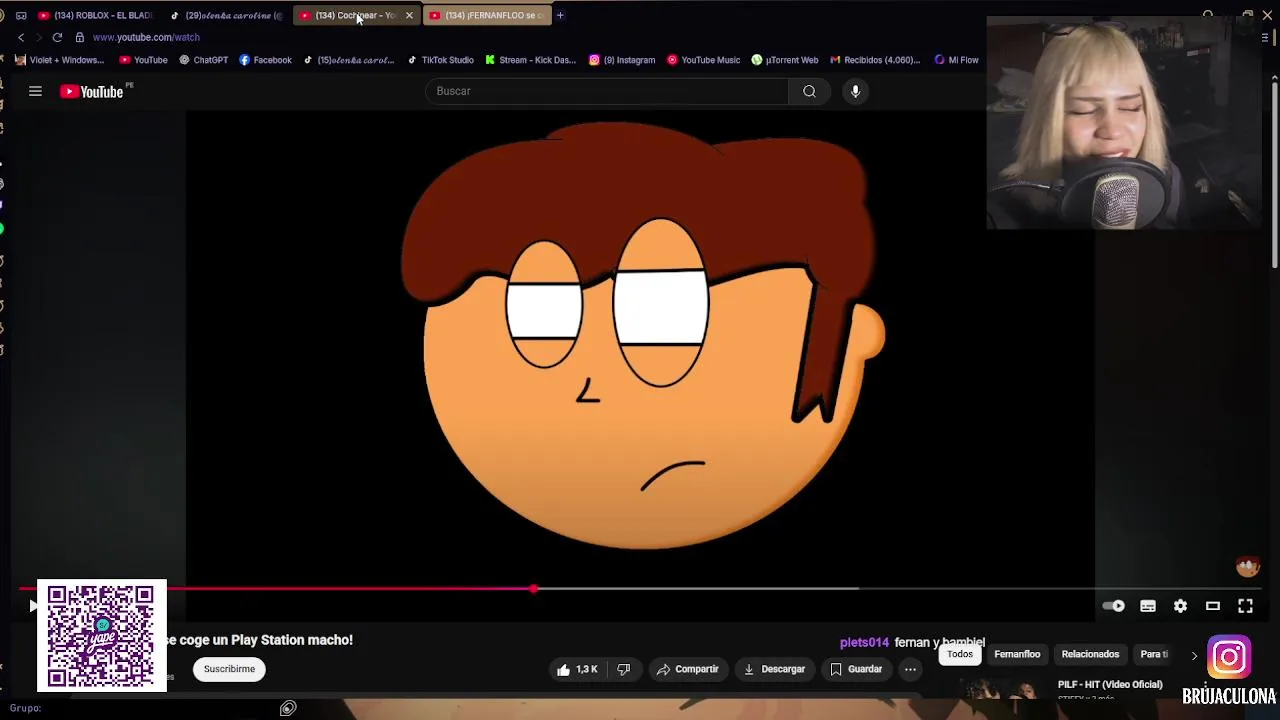Reload the page with the refresh icon

57,37
